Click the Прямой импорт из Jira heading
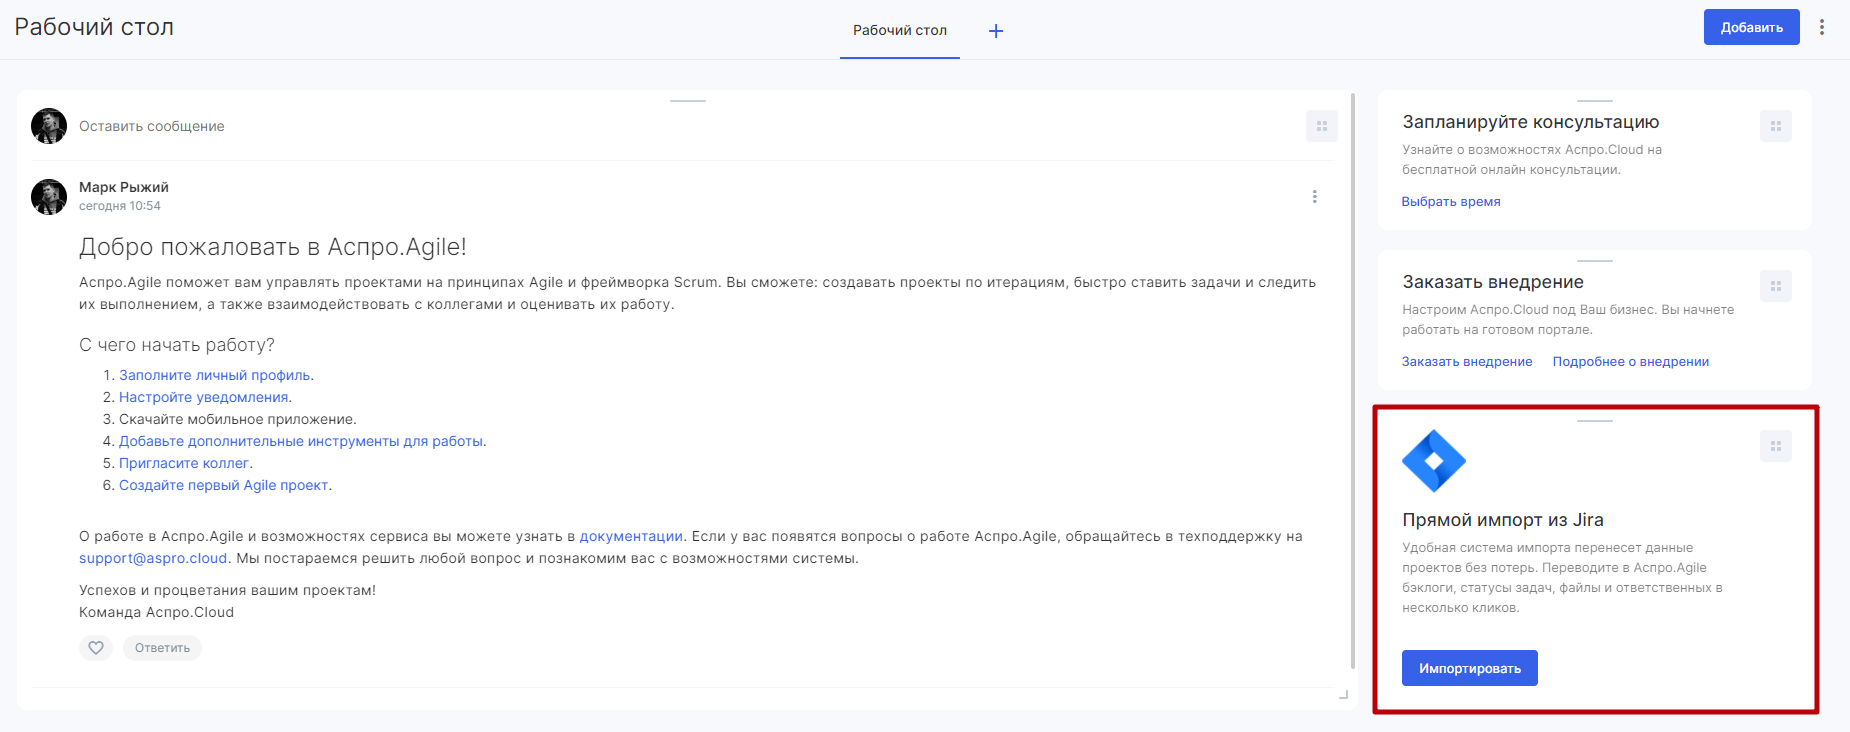Viewport: 1850px width, 732px height. click(x=1503, y=520)
